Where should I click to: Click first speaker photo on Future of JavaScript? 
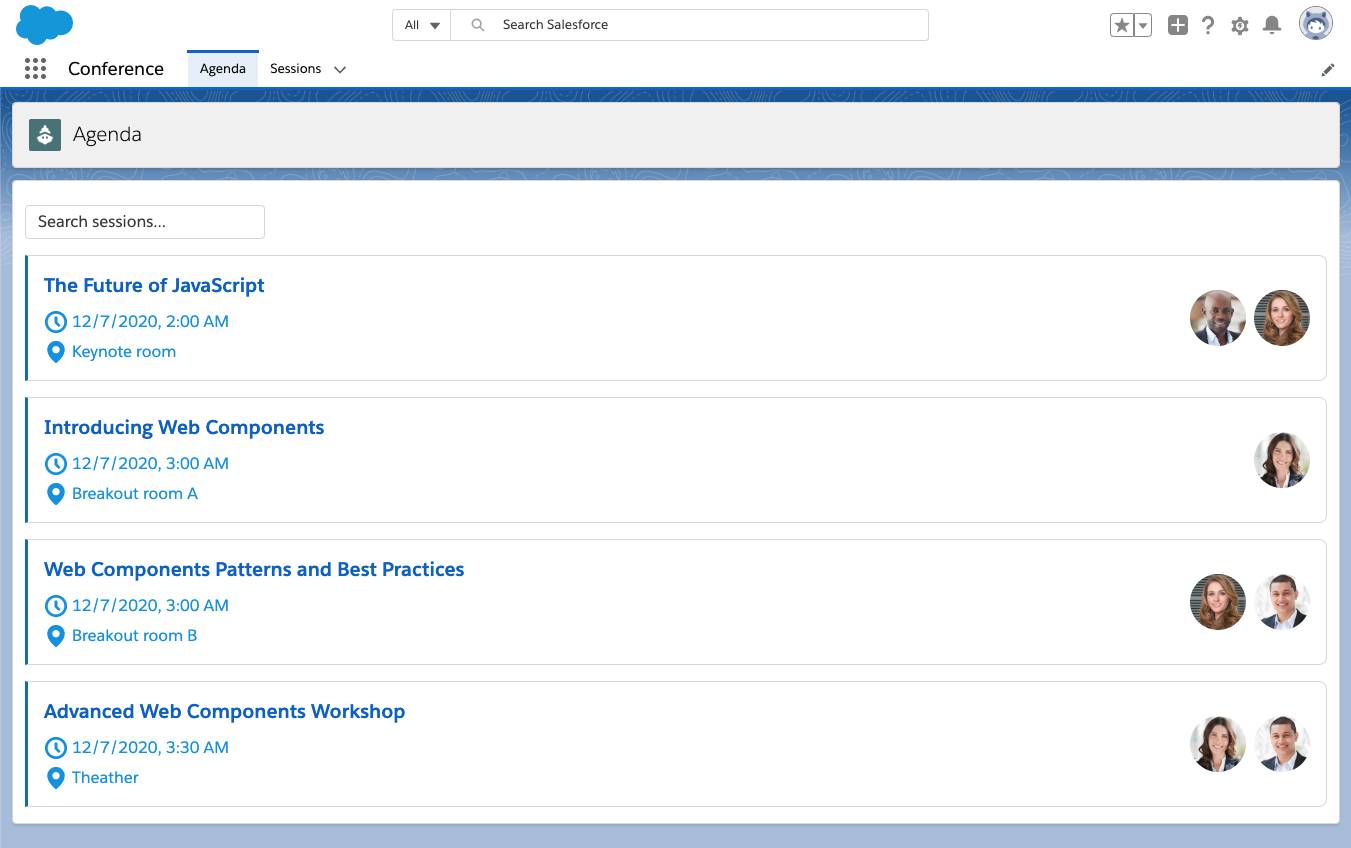[1218, 318]
